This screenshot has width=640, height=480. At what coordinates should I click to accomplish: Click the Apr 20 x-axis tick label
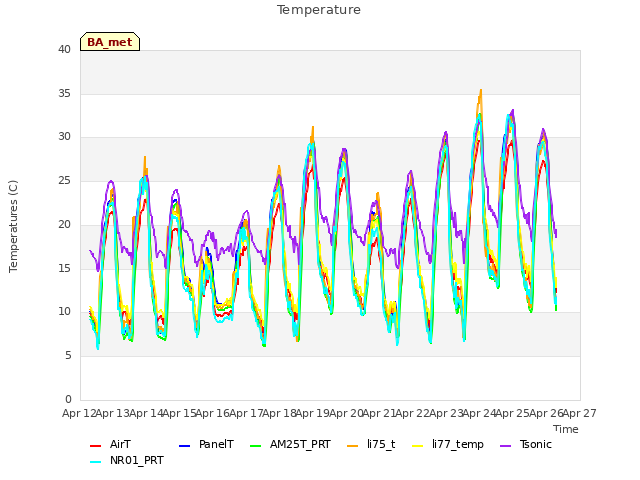346,413
